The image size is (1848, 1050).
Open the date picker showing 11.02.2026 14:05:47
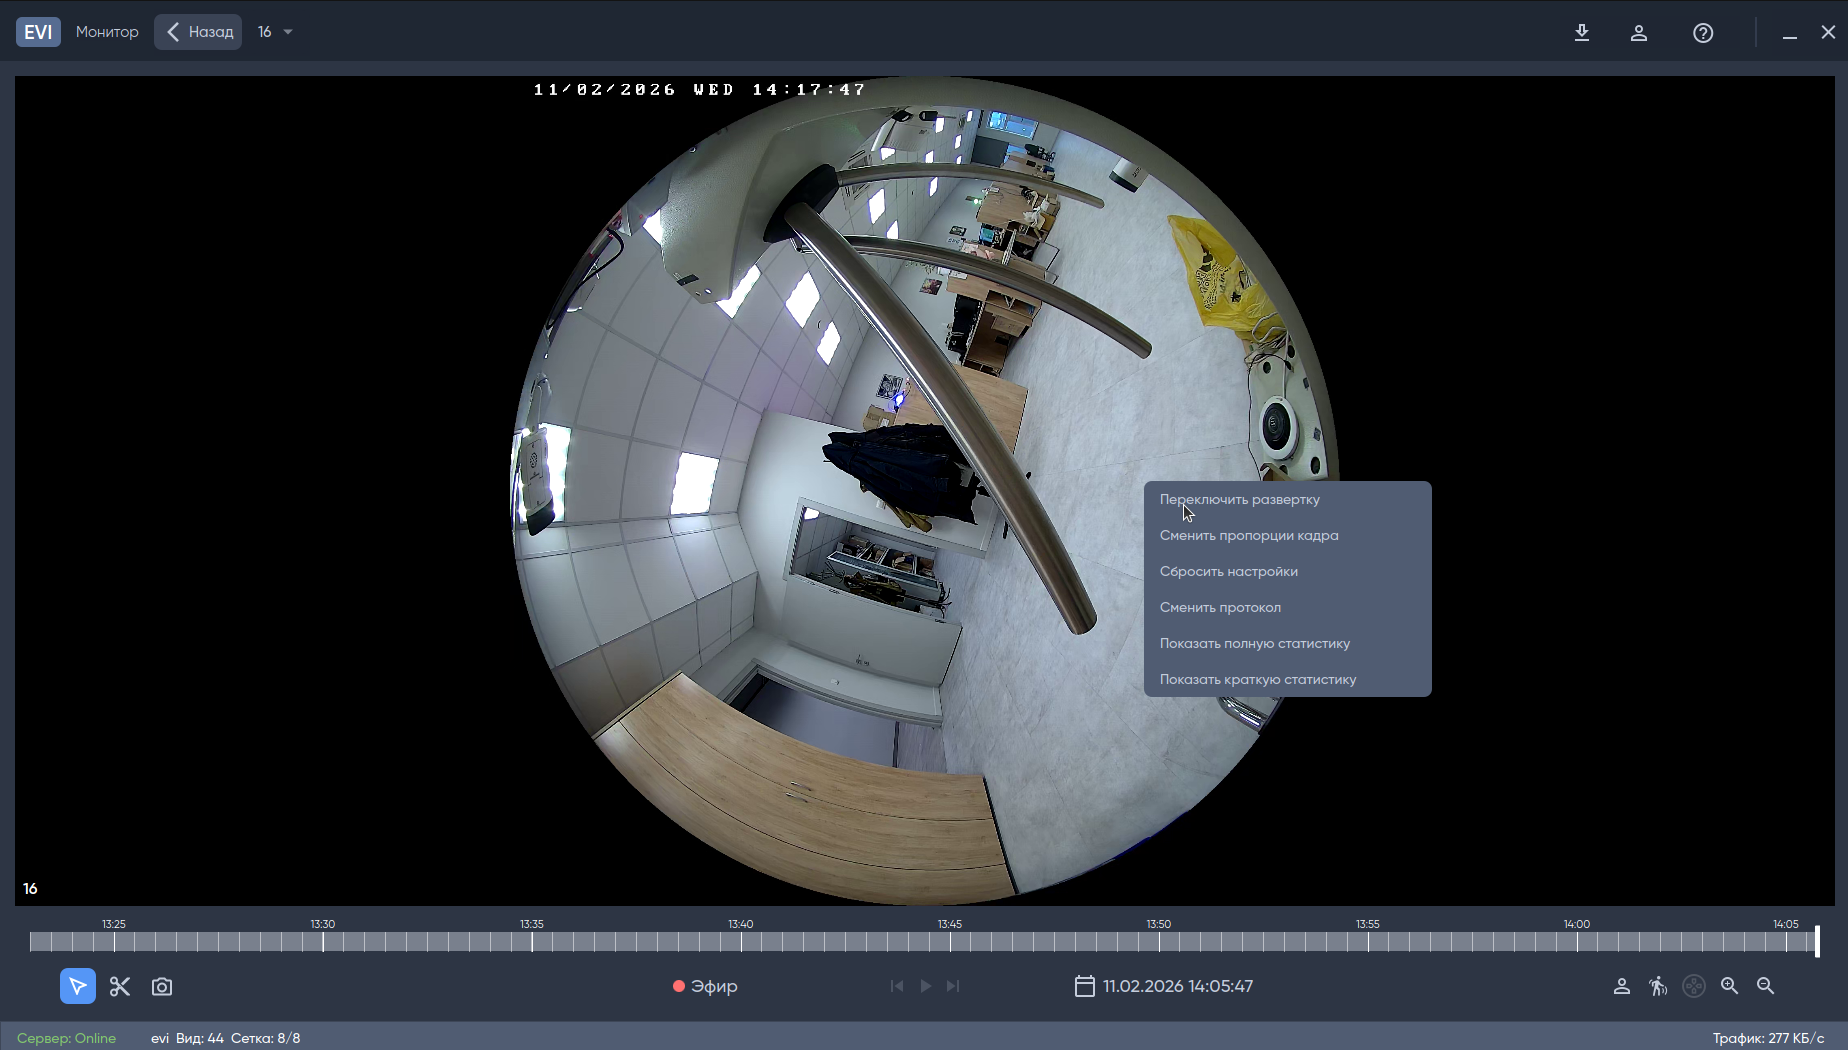(1164, 986)
